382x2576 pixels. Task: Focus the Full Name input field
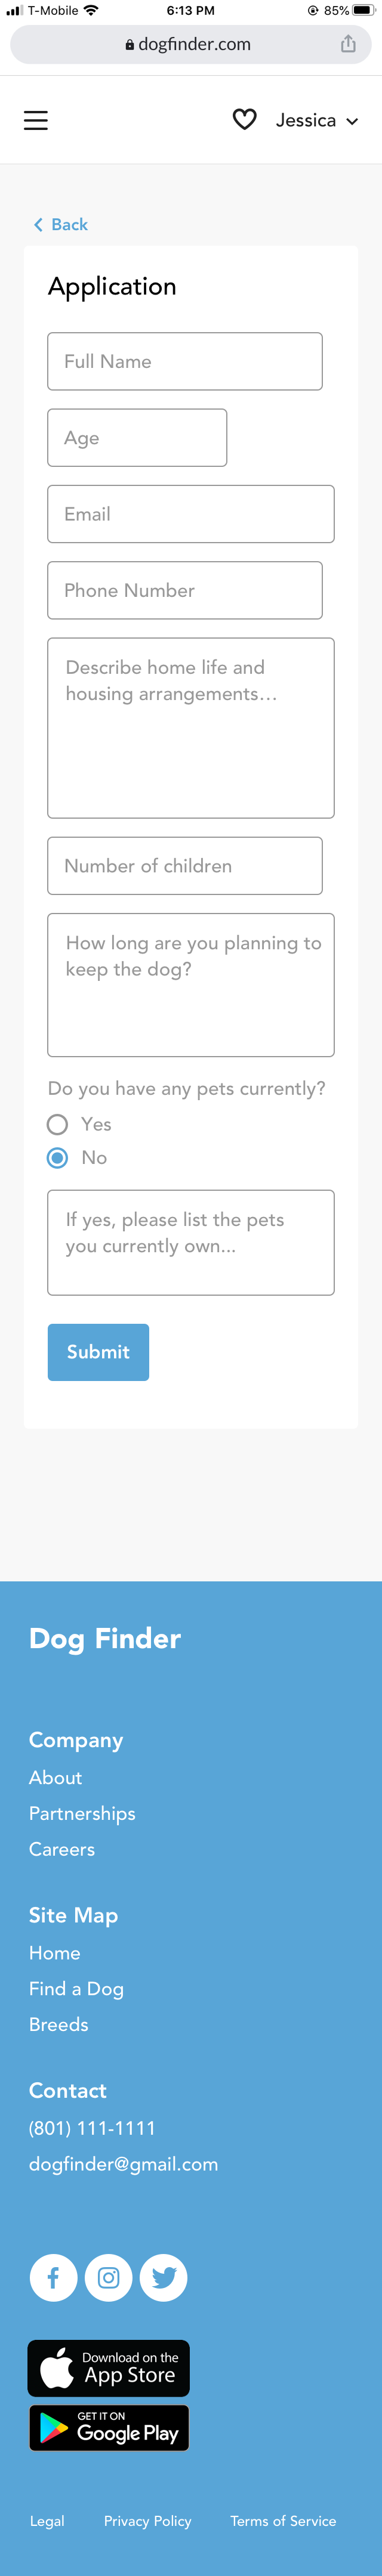[185, 361]
